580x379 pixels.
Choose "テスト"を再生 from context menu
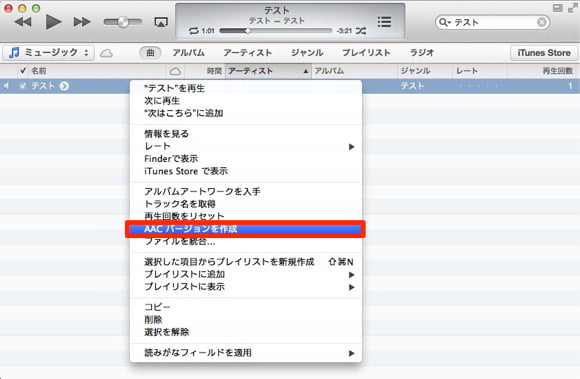[246, 88]
